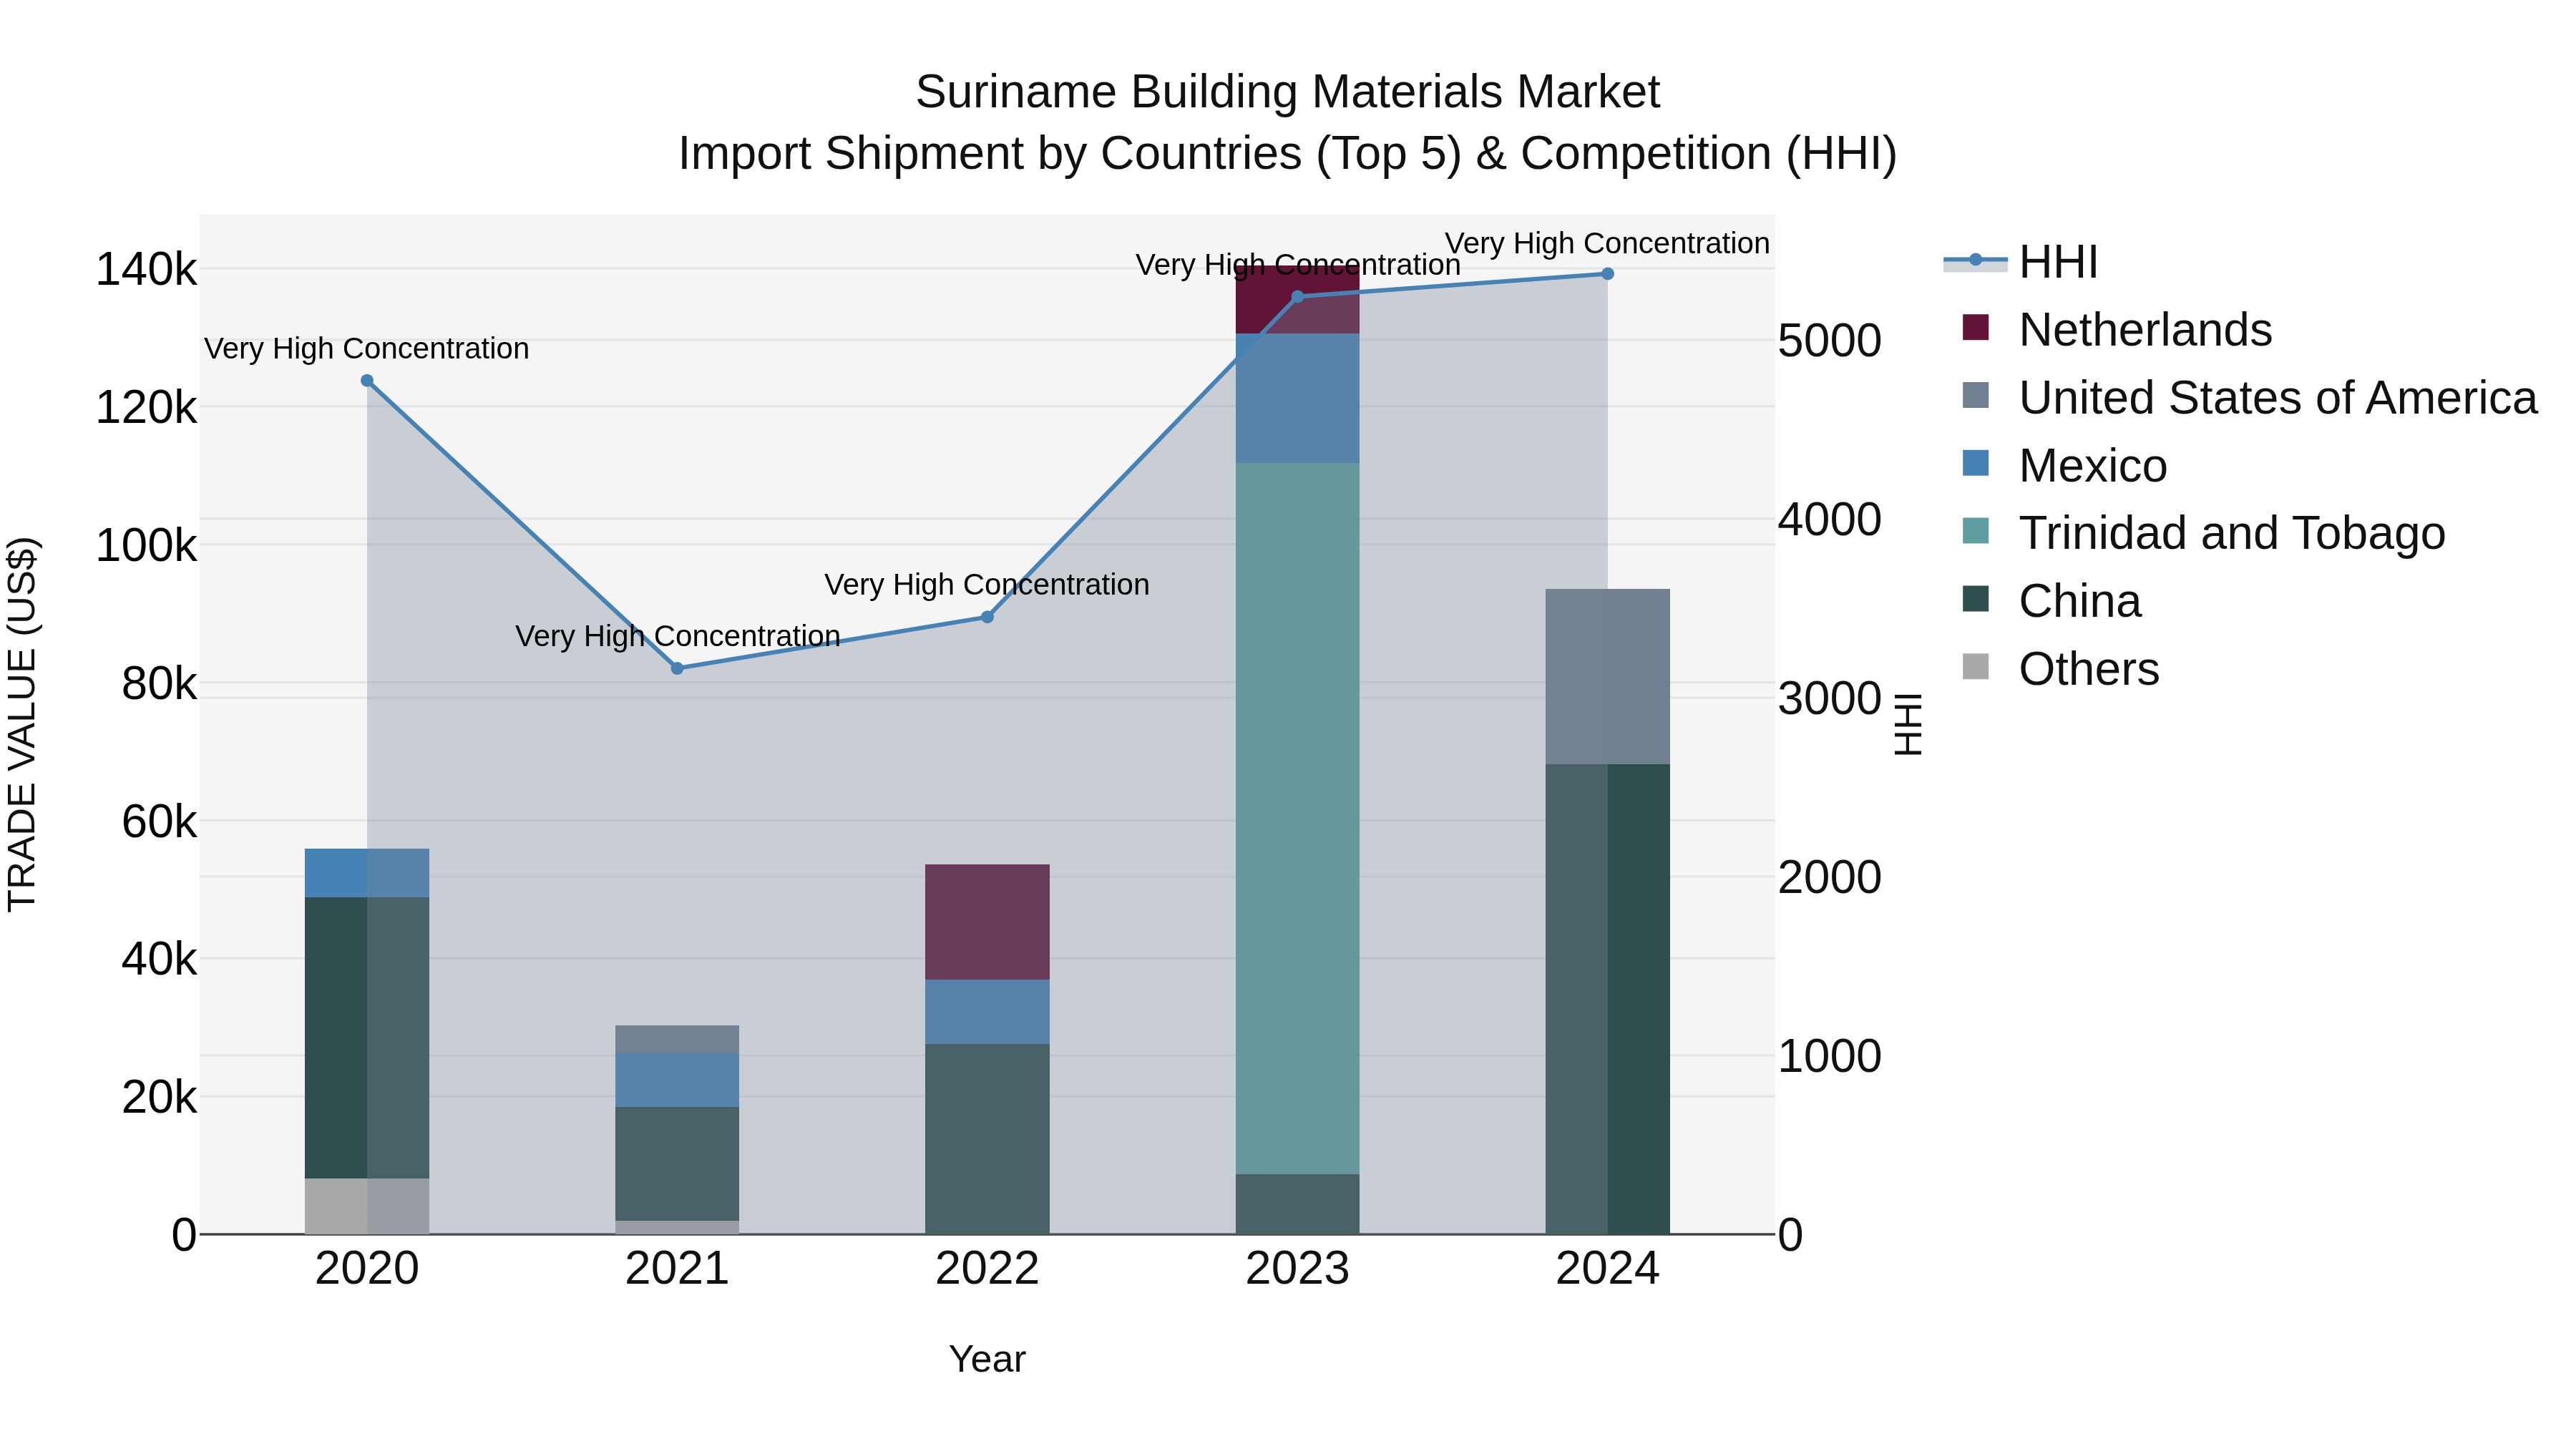2576x1449 pixels.
Task: Toggle the Others legend entry
Action: (2061, 668)
